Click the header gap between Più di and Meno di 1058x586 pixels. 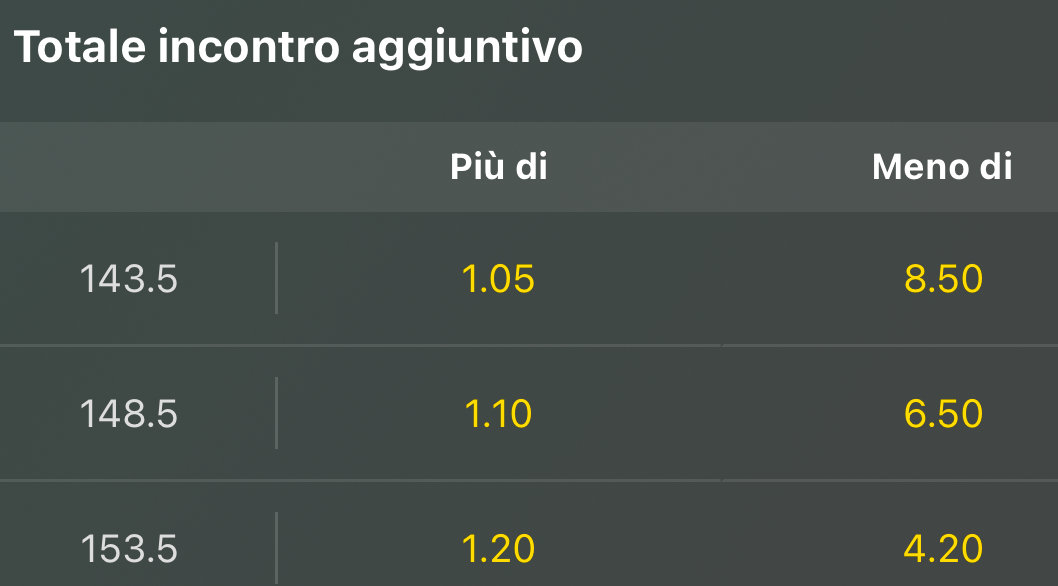click(710, 167)
